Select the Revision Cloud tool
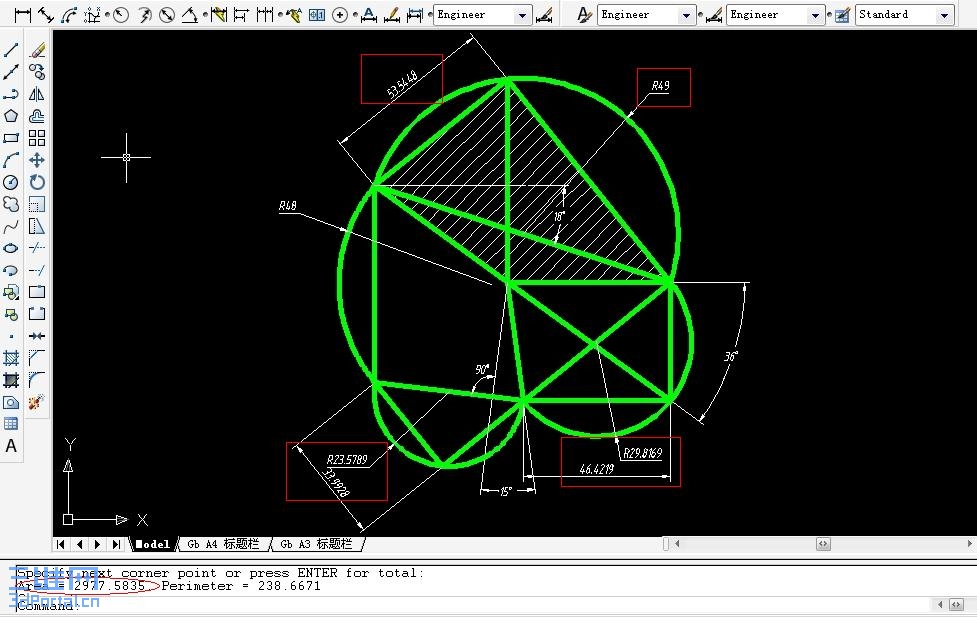 (11, 204)
